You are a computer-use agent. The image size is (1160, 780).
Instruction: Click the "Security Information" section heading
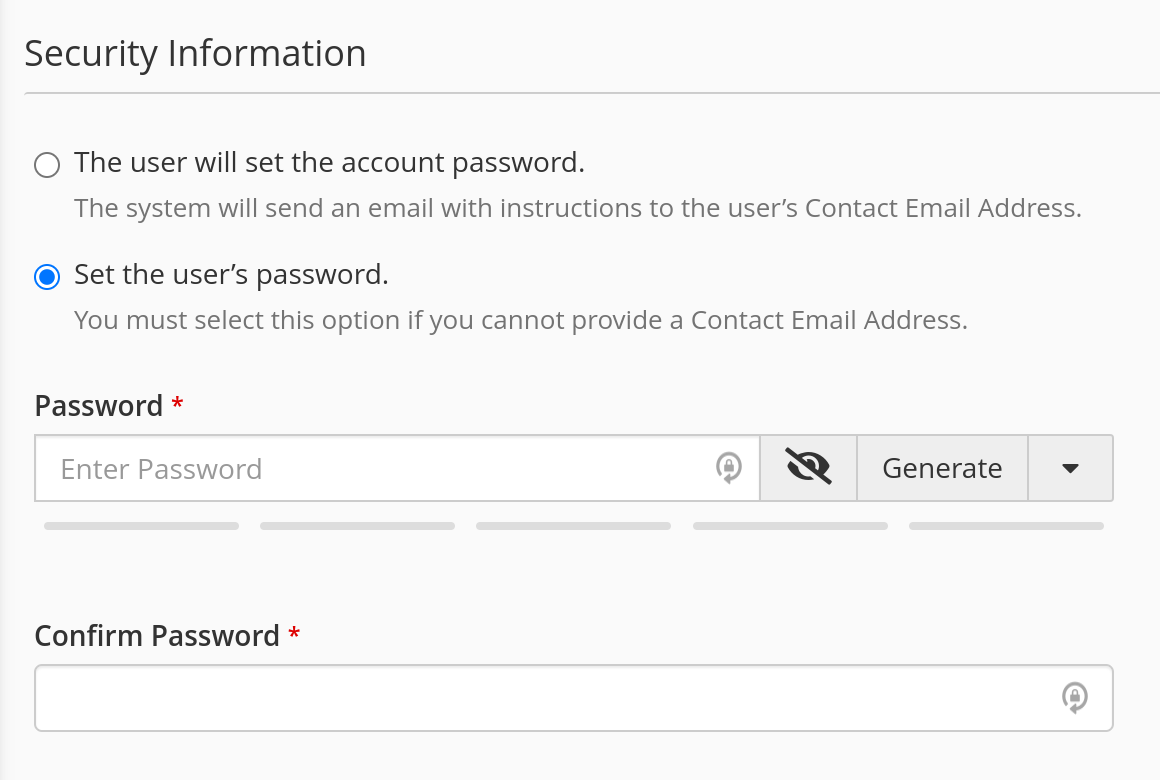tap(195, 53)
